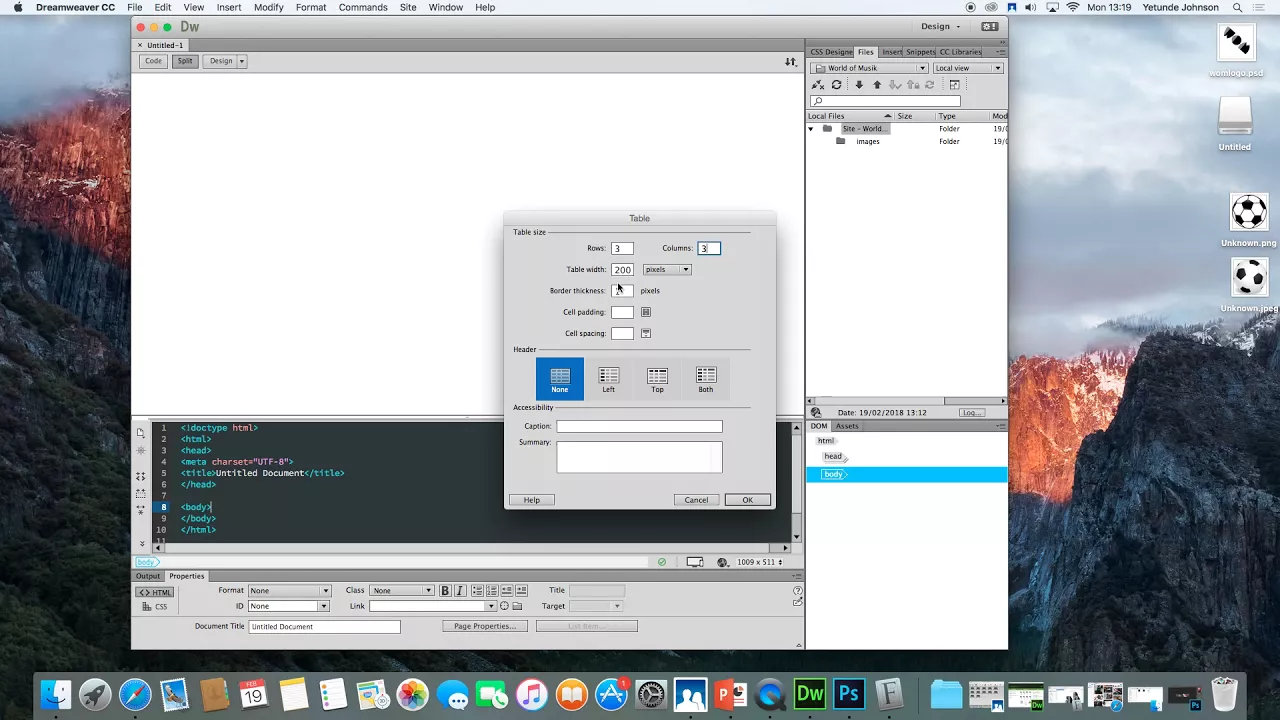The image size is (1280, 720).
Task: Click the Point to File target icon
Action: tap(504, 606)
